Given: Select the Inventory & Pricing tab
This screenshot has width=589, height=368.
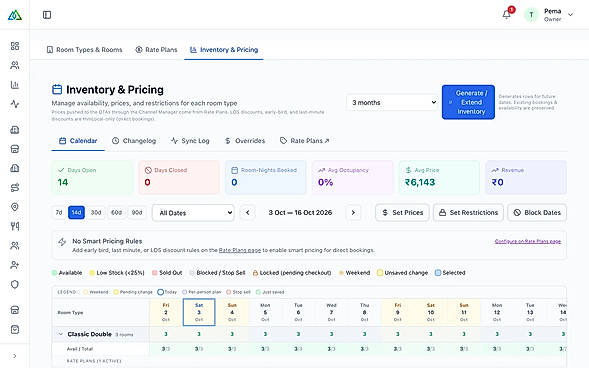Looking at the screenshot, I should pos(224,50).
